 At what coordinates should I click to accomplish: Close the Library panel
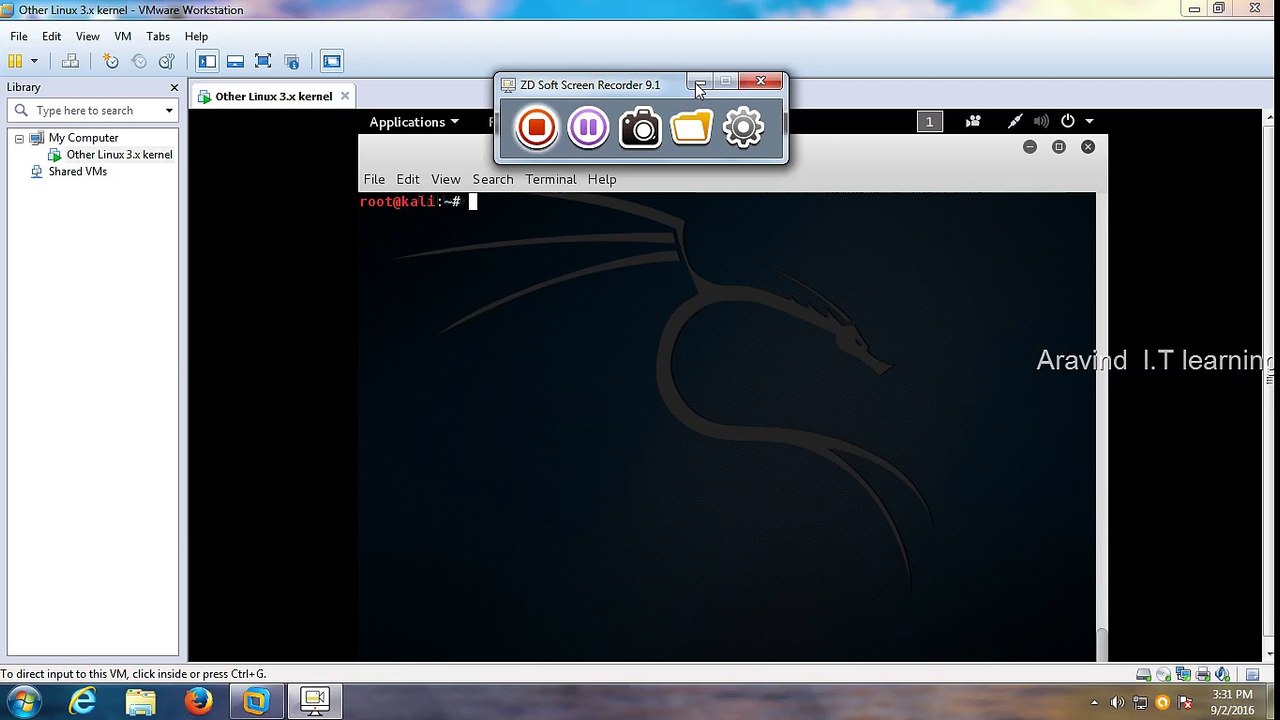tap(174, 87)
